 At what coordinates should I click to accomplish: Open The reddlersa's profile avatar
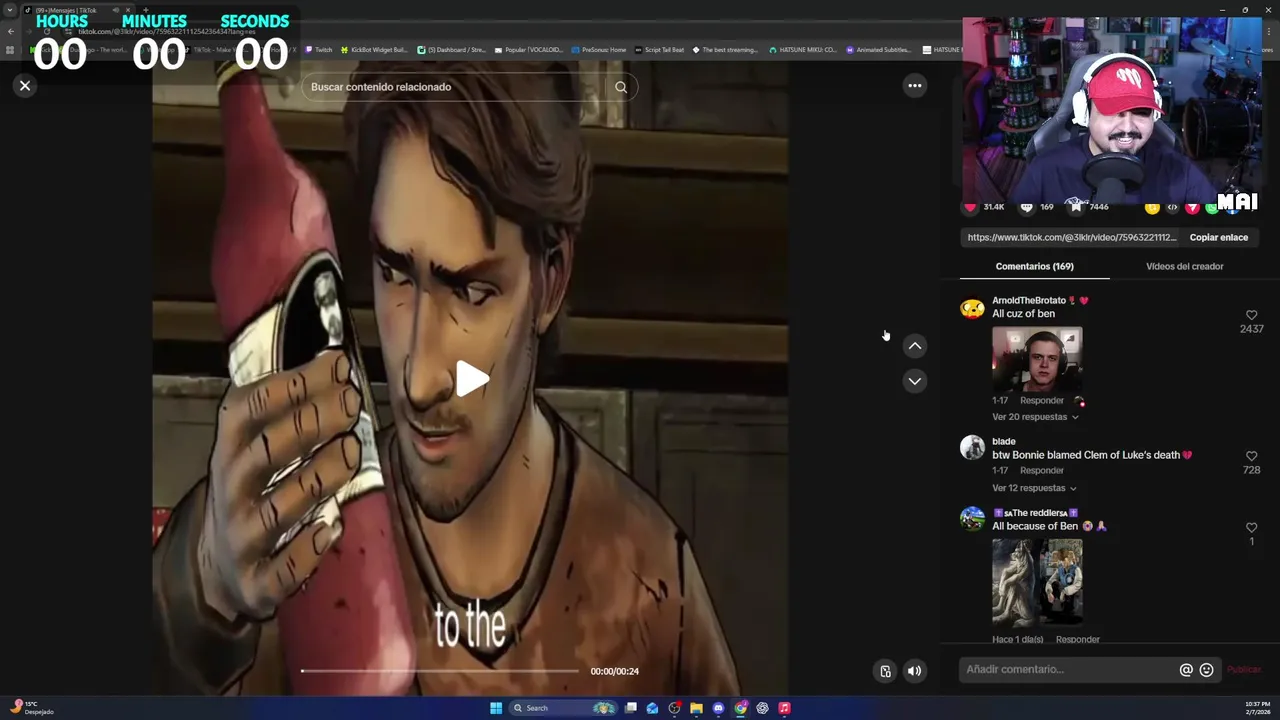click(972, 518)
